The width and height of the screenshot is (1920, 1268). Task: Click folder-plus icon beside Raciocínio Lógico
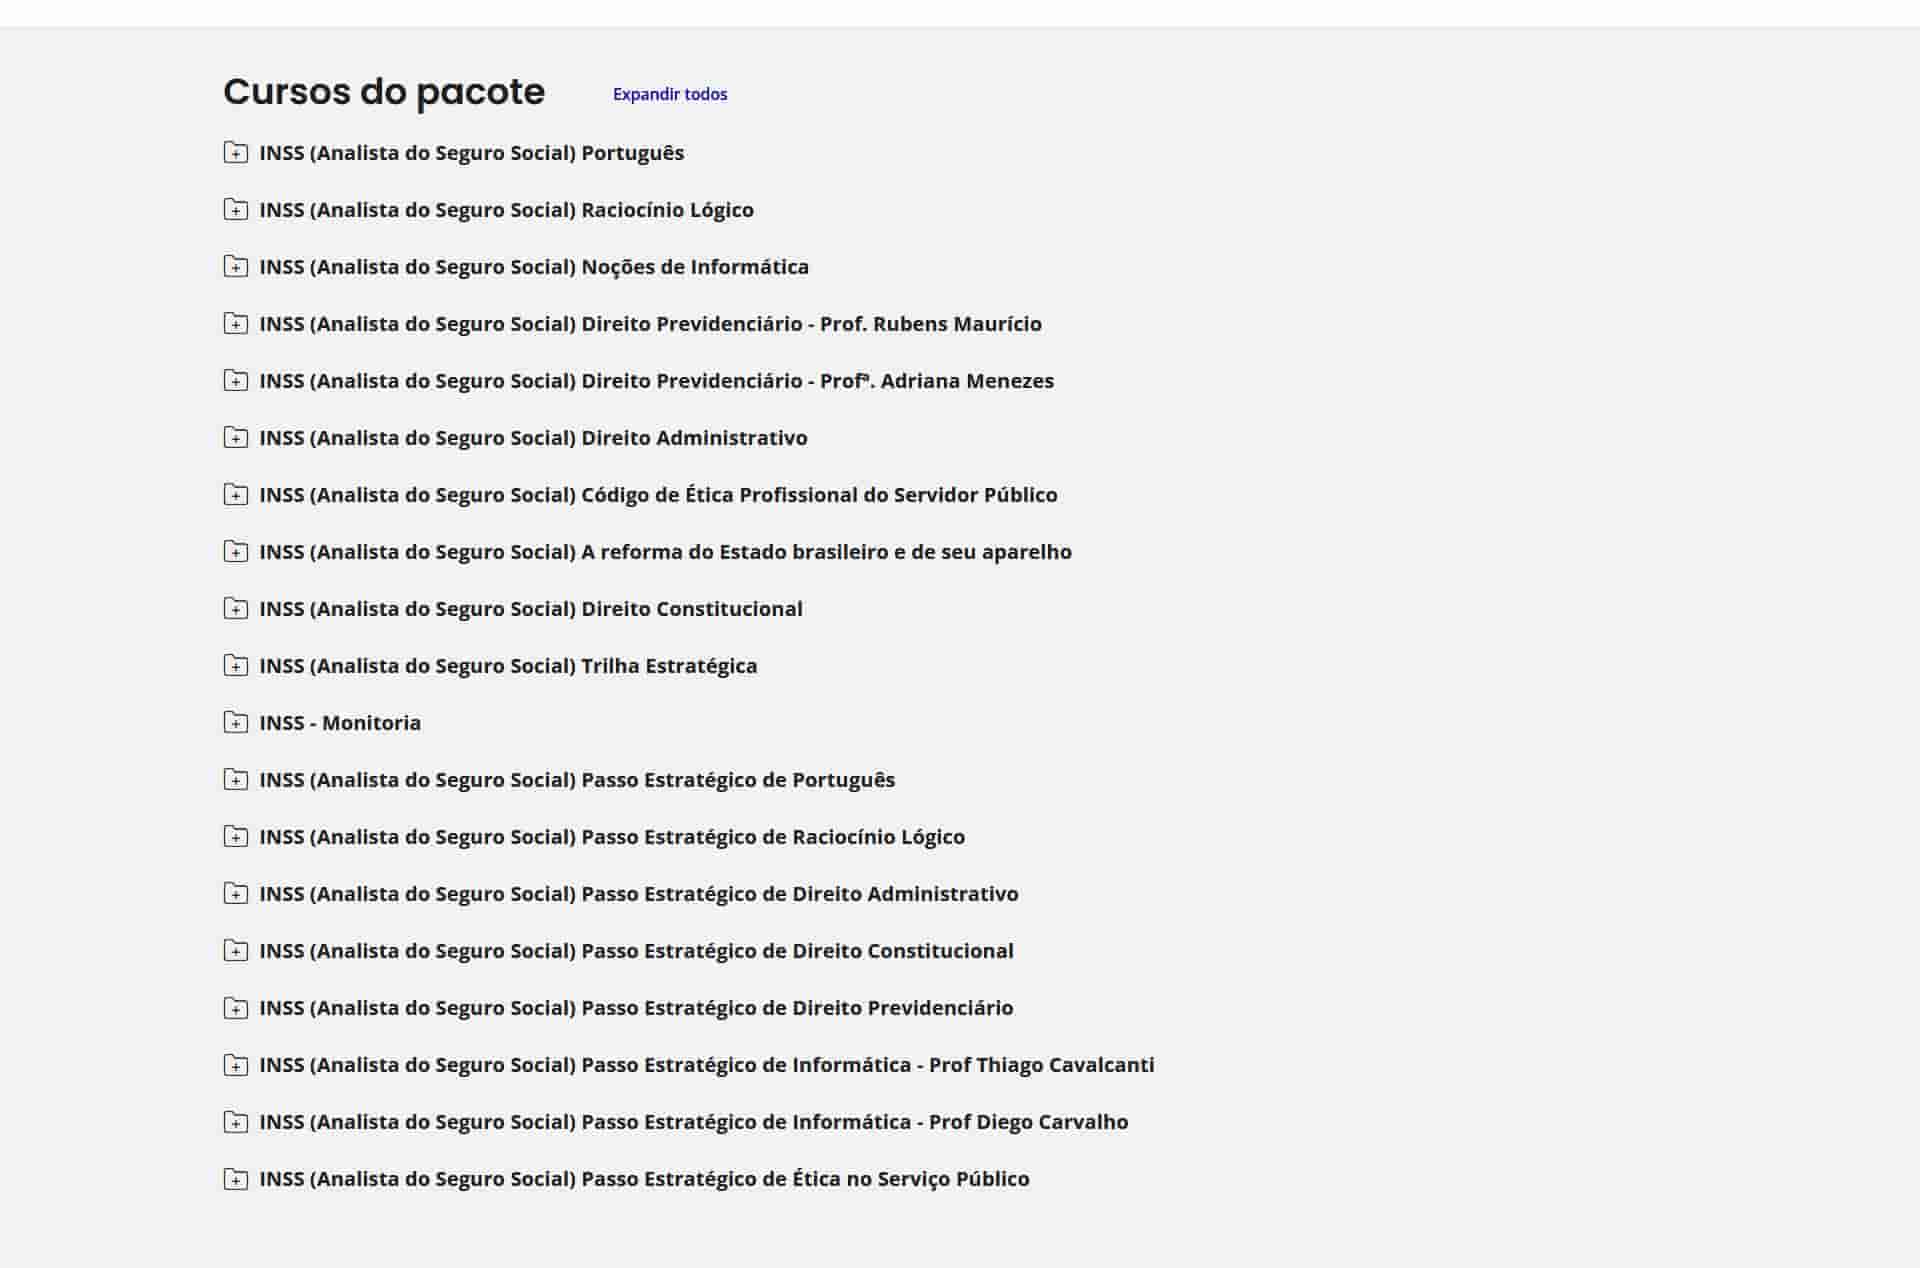(x=235, y=210)
